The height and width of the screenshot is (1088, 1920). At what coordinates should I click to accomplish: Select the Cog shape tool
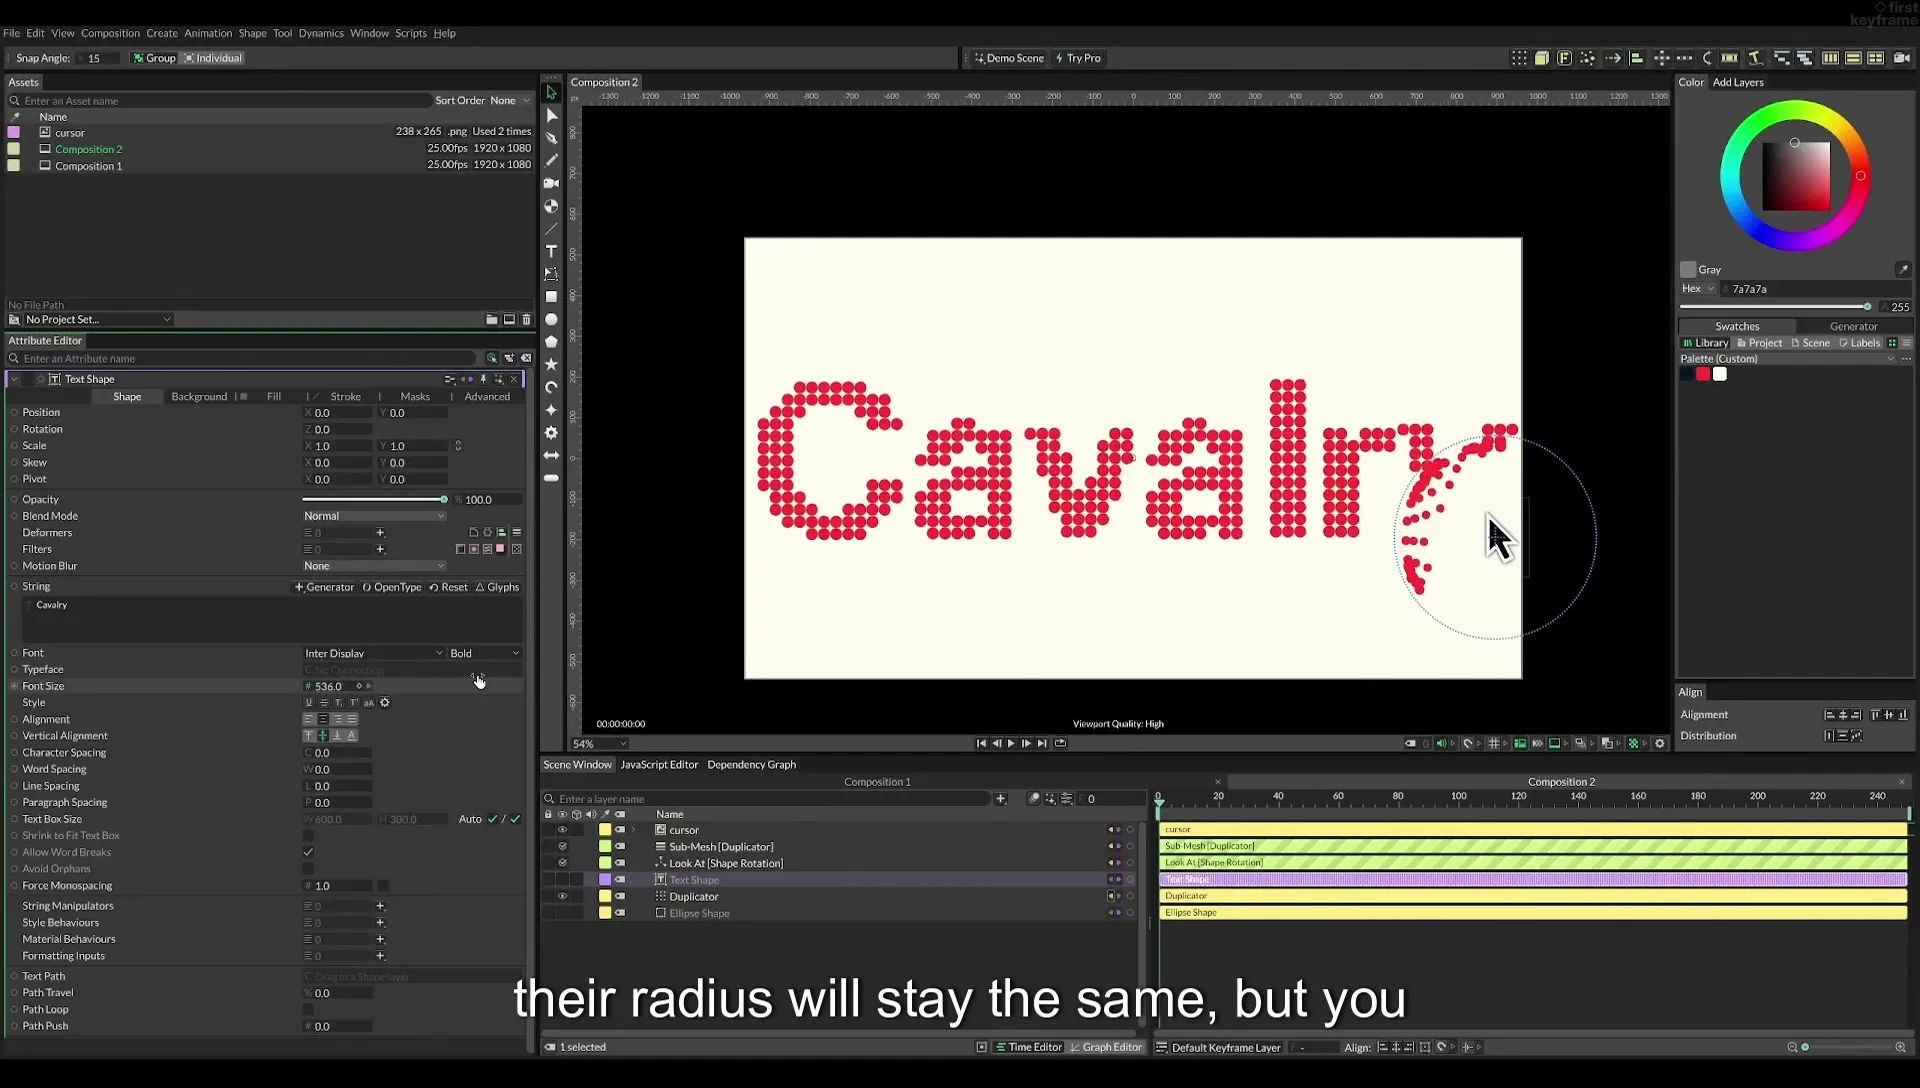pos(551,433)
